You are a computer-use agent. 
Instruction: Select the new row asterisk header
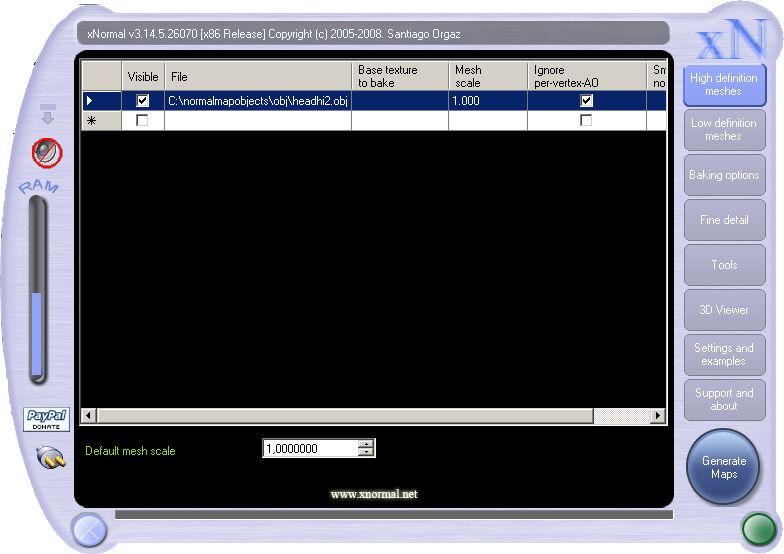pyautogui.click(x=102, y=120)
